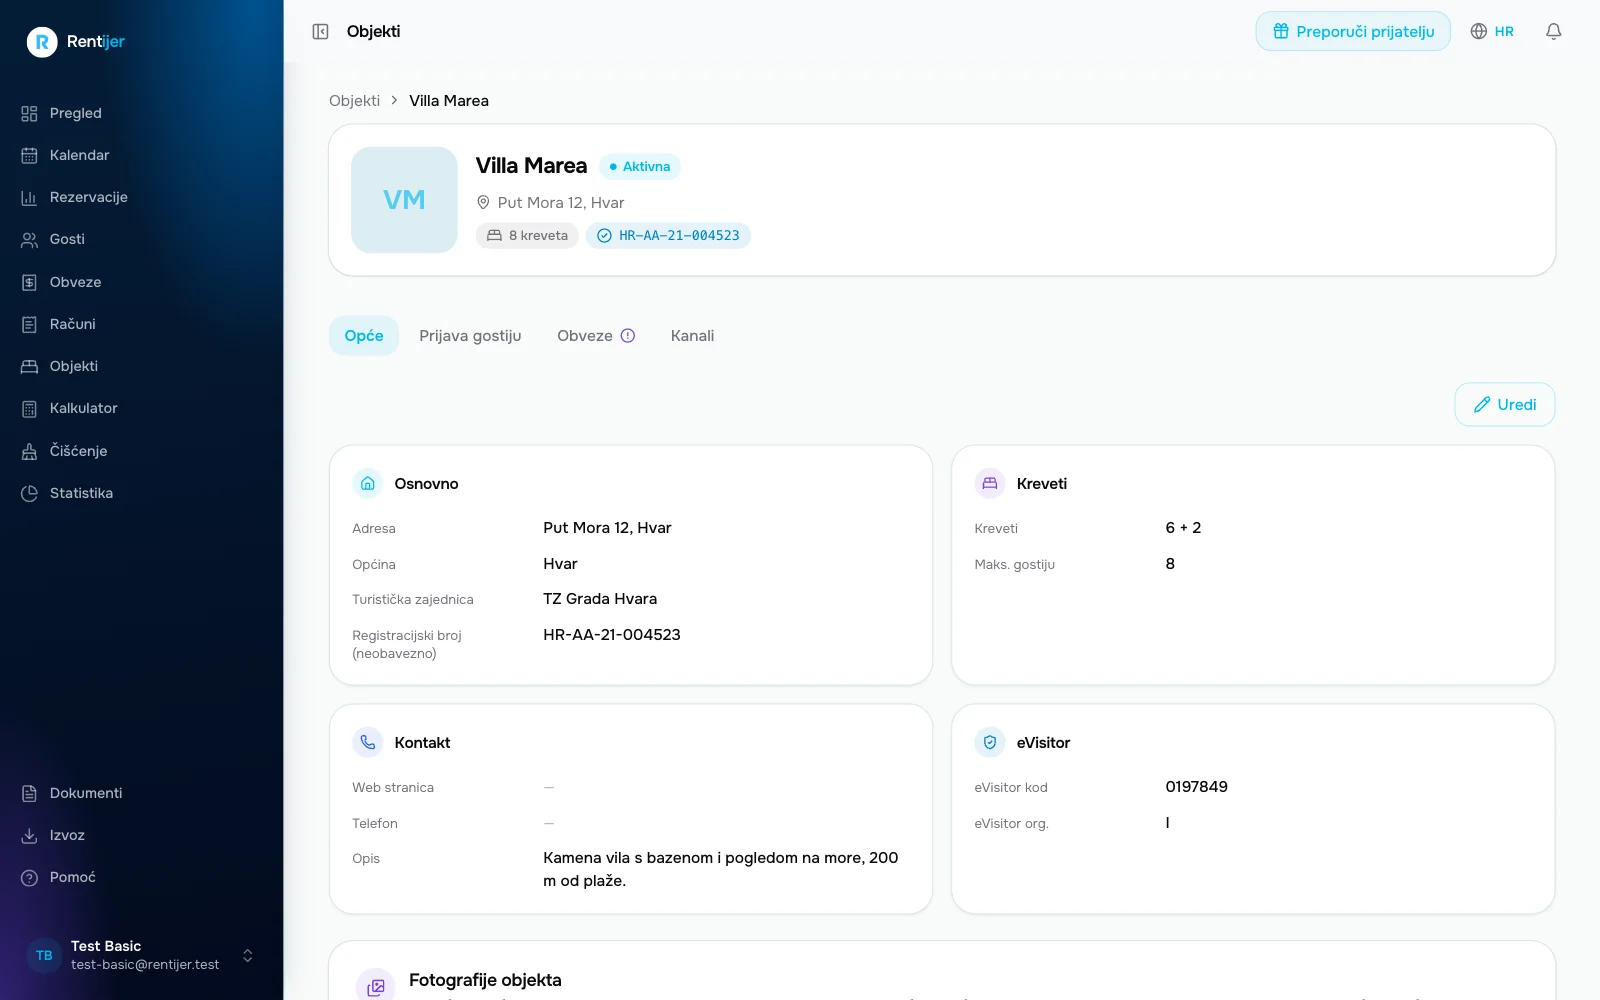Click the info icon on Obveze tab
1600x1000 pixels.
(x=628, y=336)
